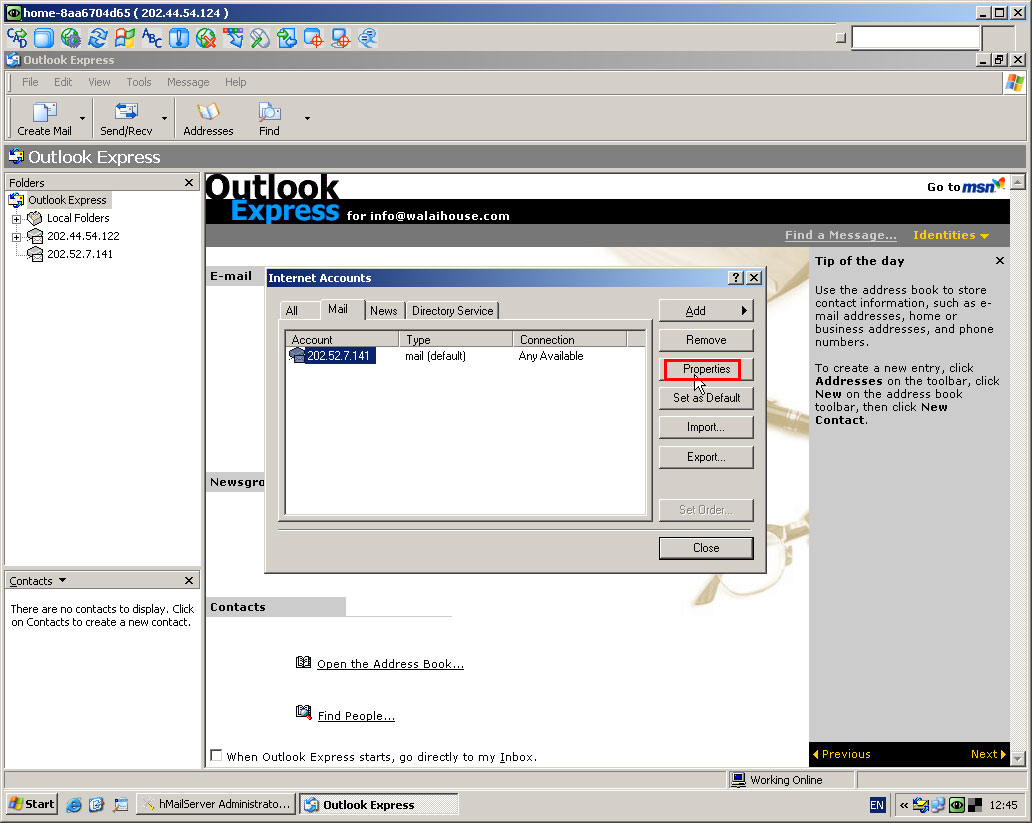Image resolution: width=1032 pixels, height=823 pixels.
Task: Click the Find People icon in Contacts section
Action: [303, 712]
